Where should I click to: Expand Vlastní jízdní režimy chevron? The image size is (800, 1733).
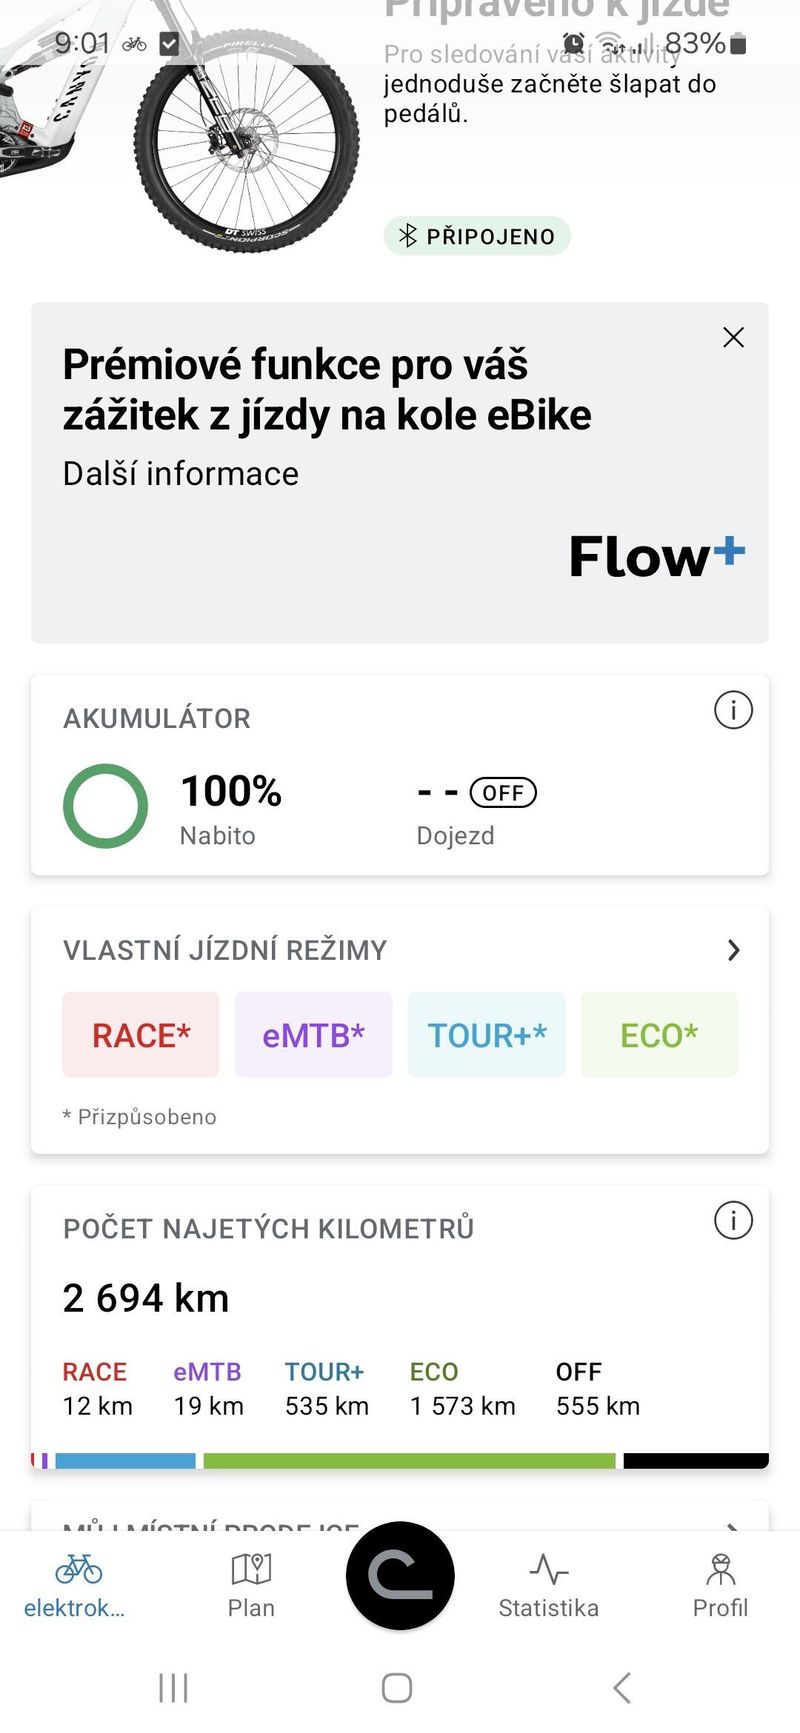[734, 950]
